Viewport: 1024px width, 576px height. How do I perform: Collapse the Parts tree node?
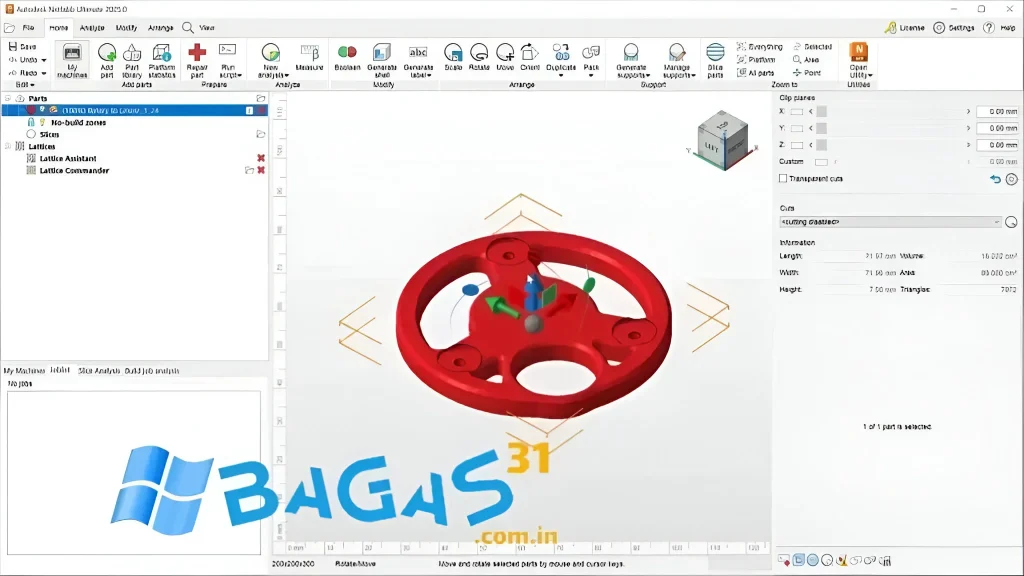(x=8, y=99)
